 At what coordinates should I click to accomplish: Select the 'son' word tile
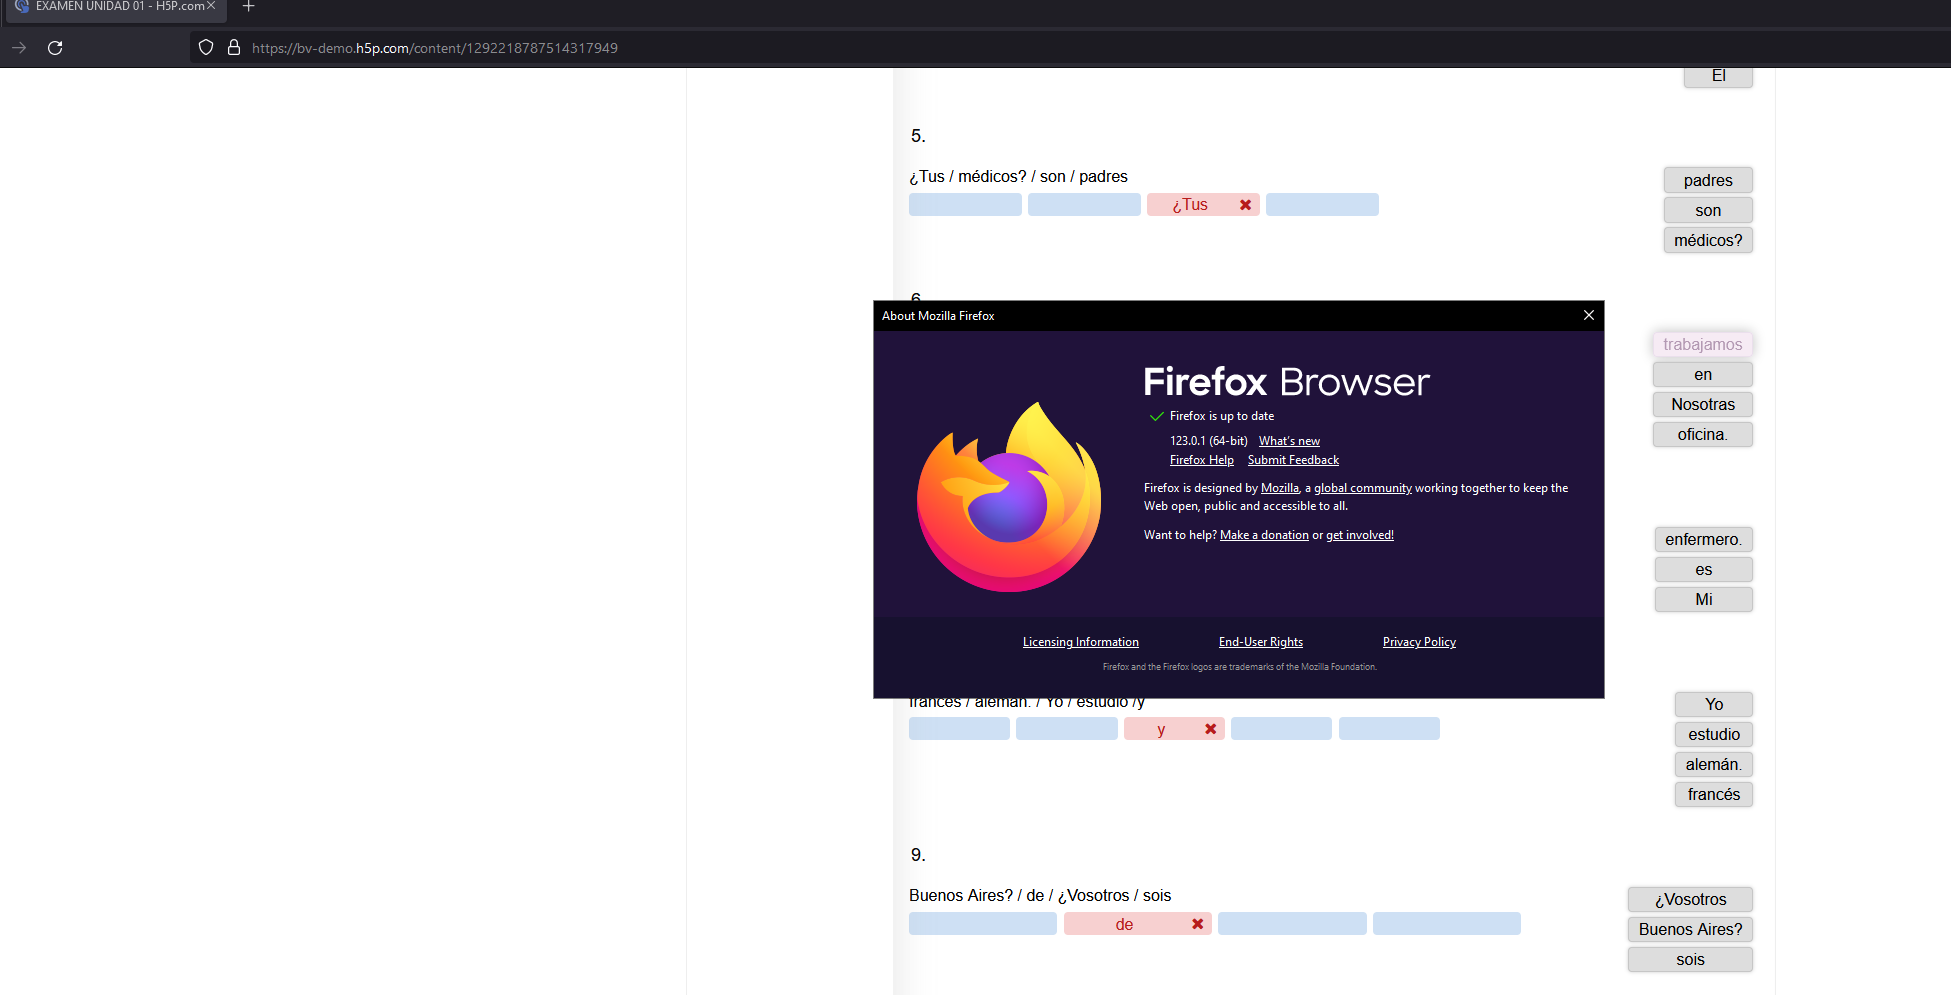point(1708,211)
